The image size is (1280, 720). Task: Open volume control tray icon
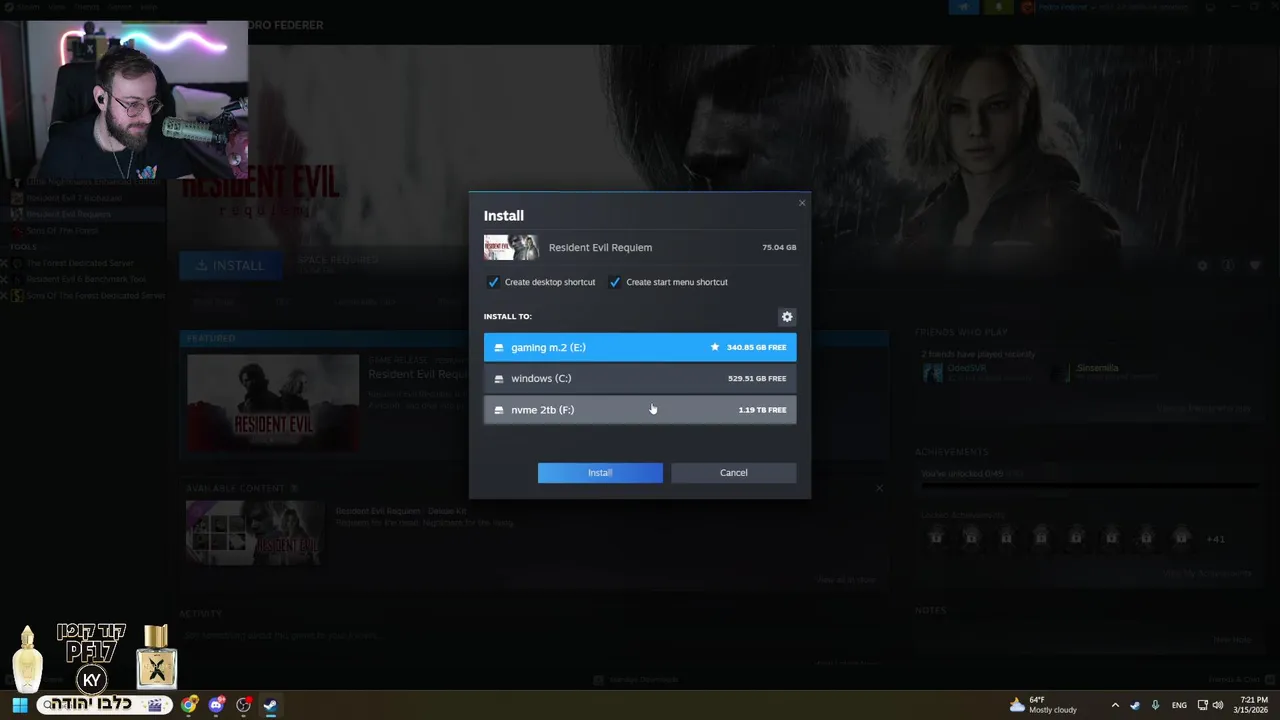tap(1217, 705)
